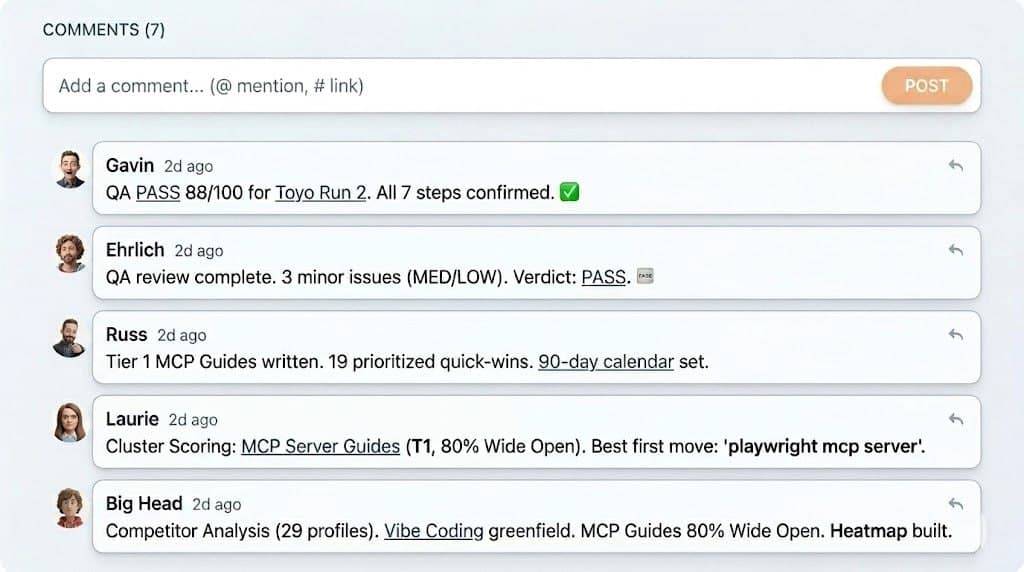
Task: Click reply icon on Russ's comment
Action: (x=955, y=335)
